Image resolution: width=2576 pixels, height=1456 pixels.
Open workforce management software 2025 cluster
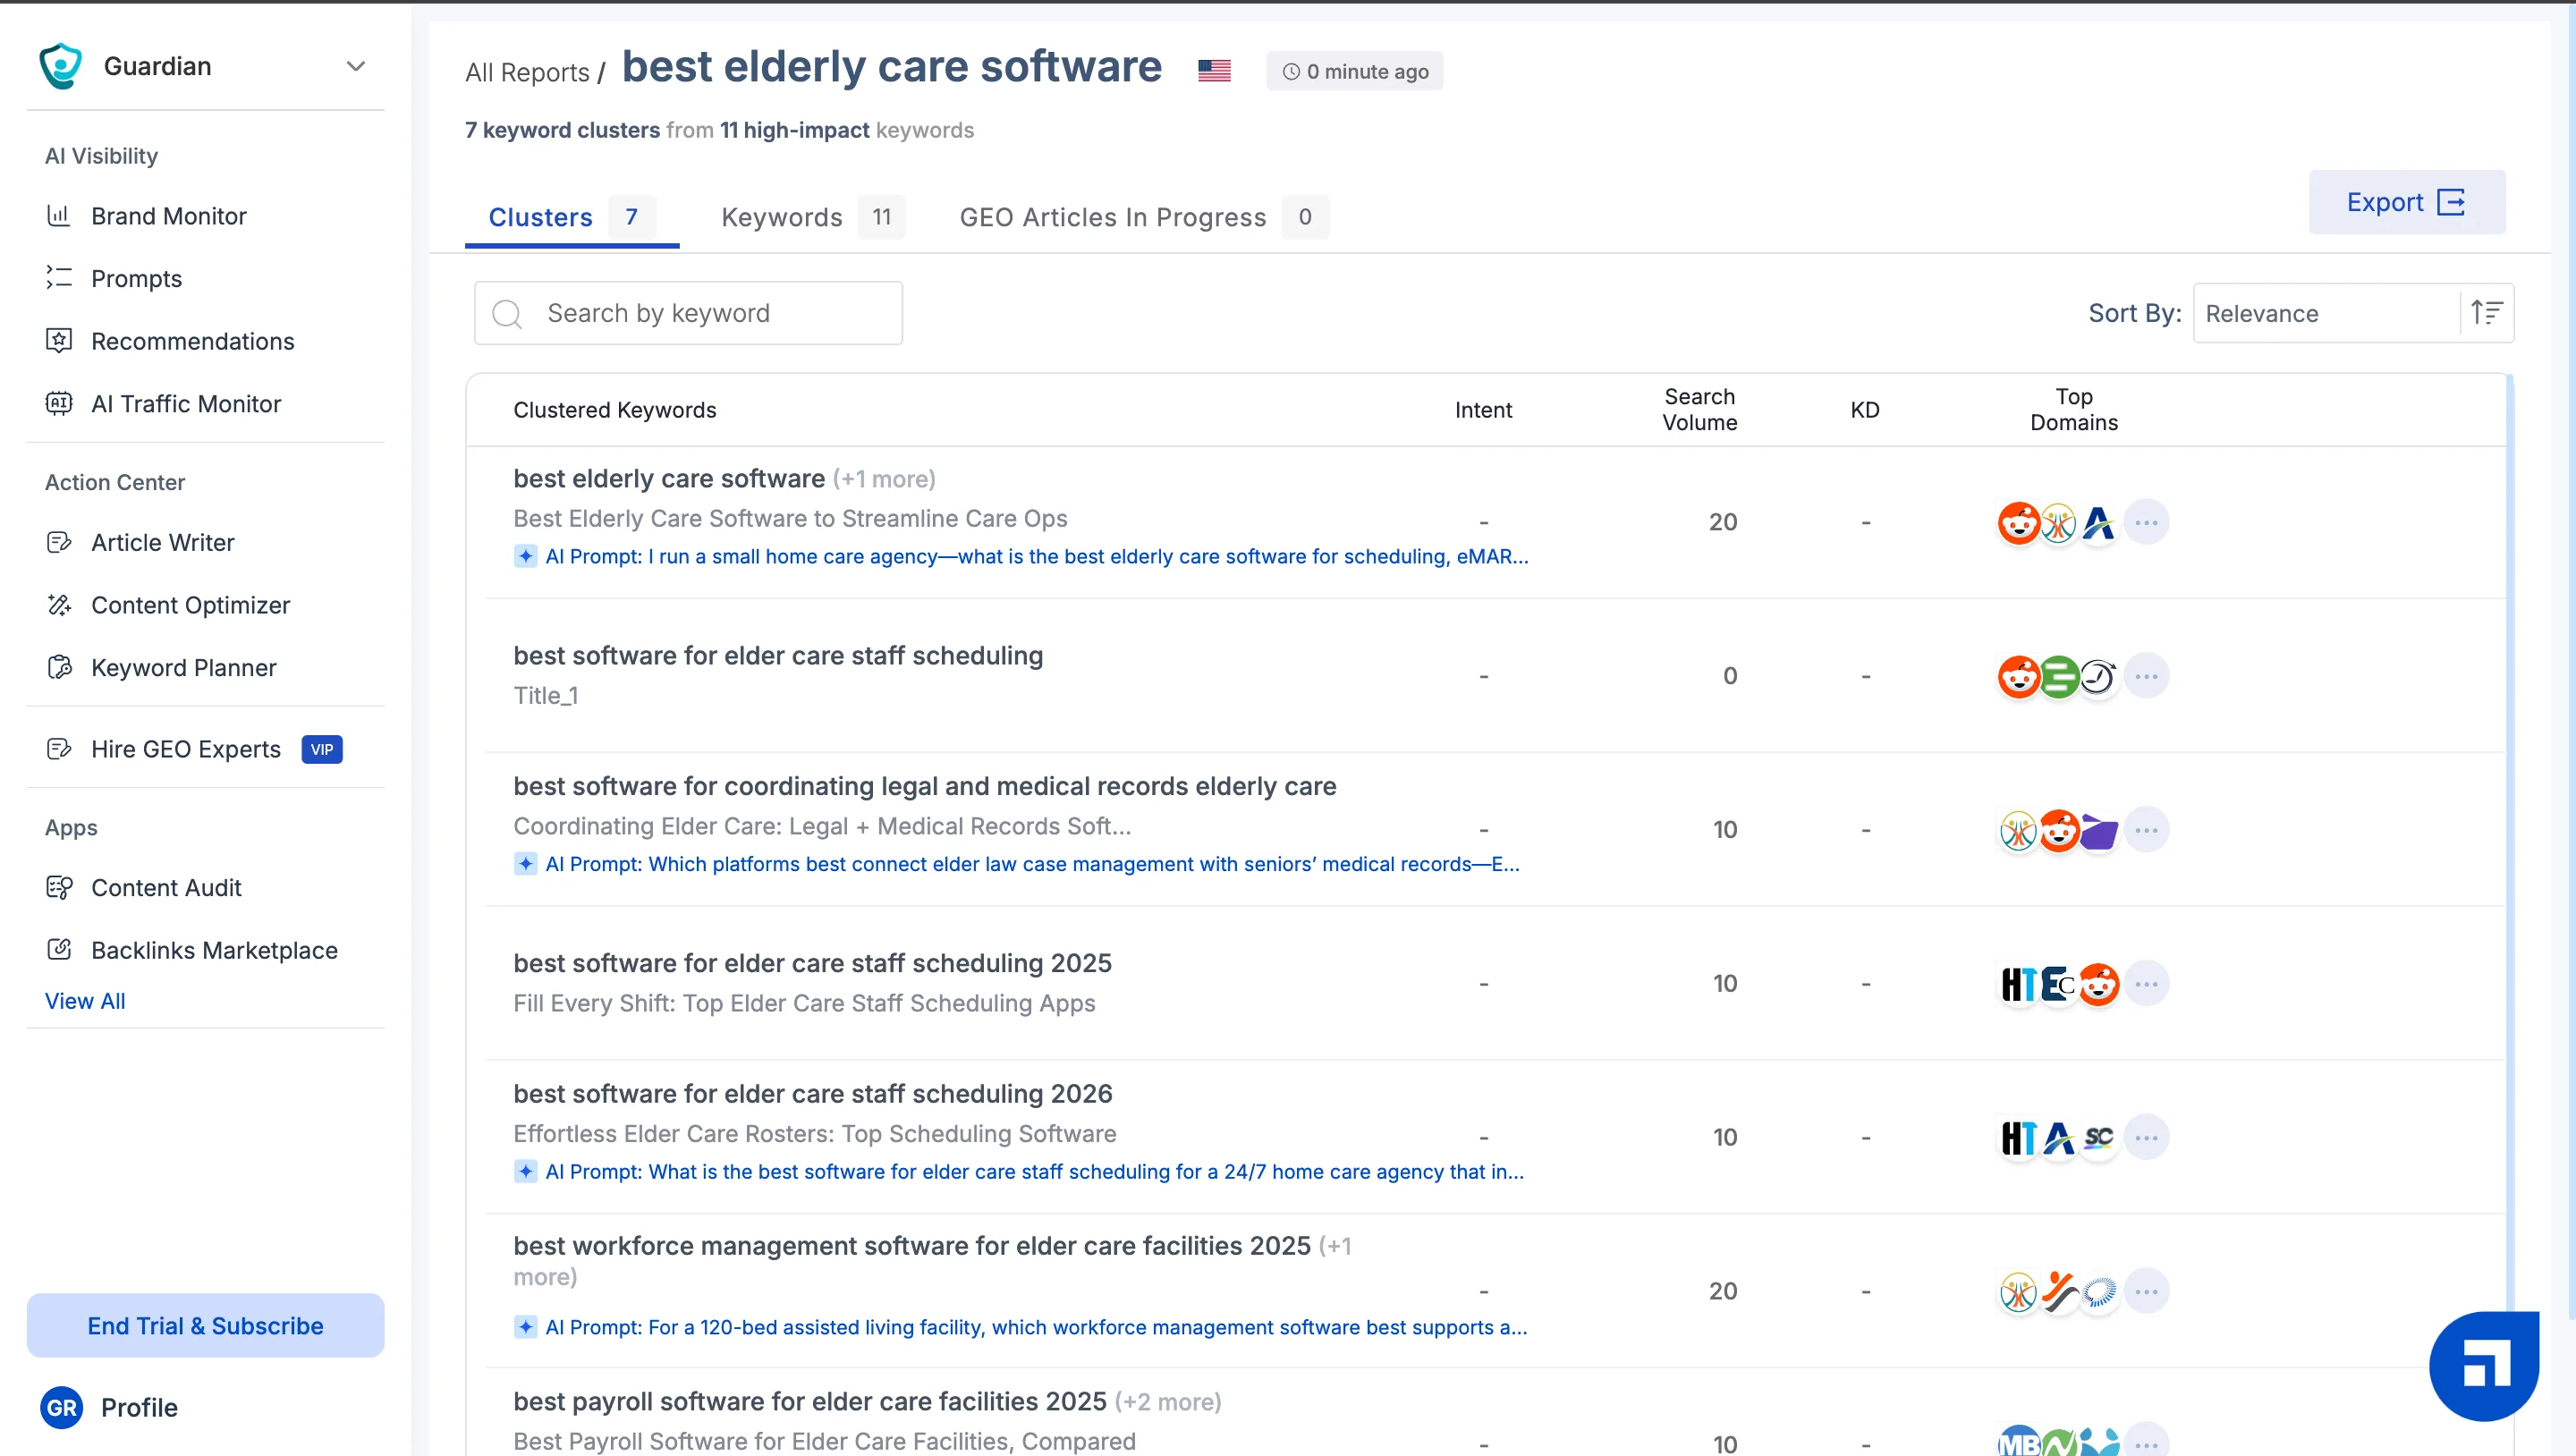[911, 1245]
